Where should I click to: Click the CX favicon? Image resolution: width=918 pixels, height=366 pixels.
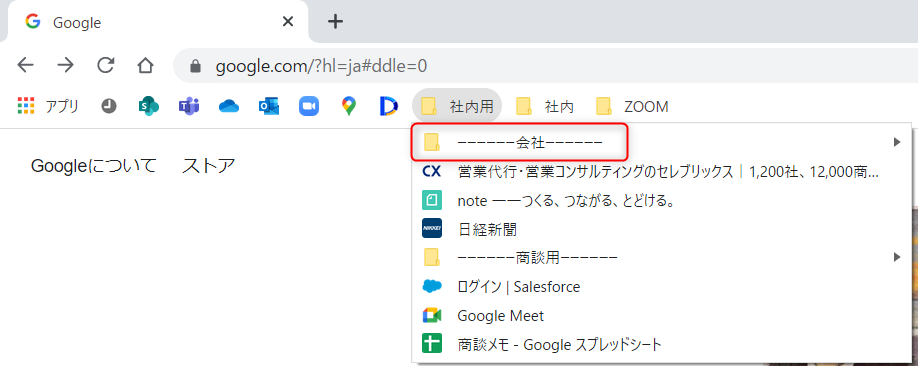(x=431, y=172)
